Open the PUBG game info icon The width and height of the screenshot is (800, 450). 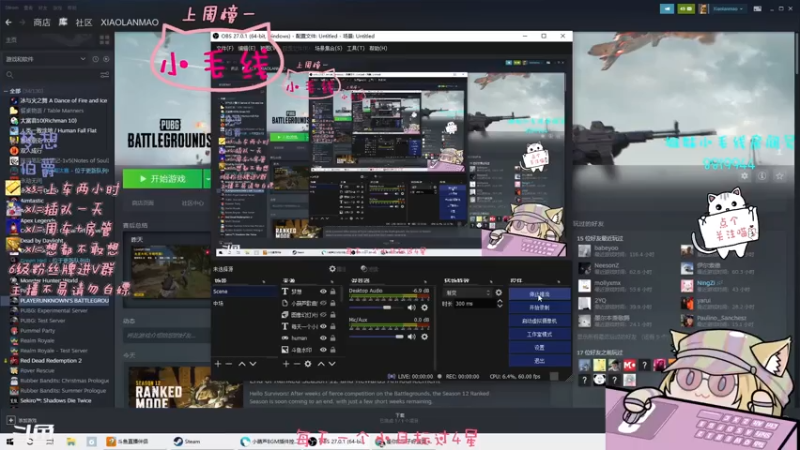coord(762,176)
